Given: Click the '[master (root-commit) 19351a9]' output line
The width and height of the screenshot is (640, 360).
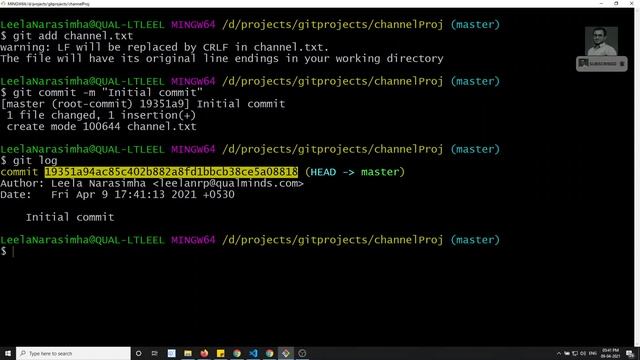Looking at the screenshot, I should [142, 104].
